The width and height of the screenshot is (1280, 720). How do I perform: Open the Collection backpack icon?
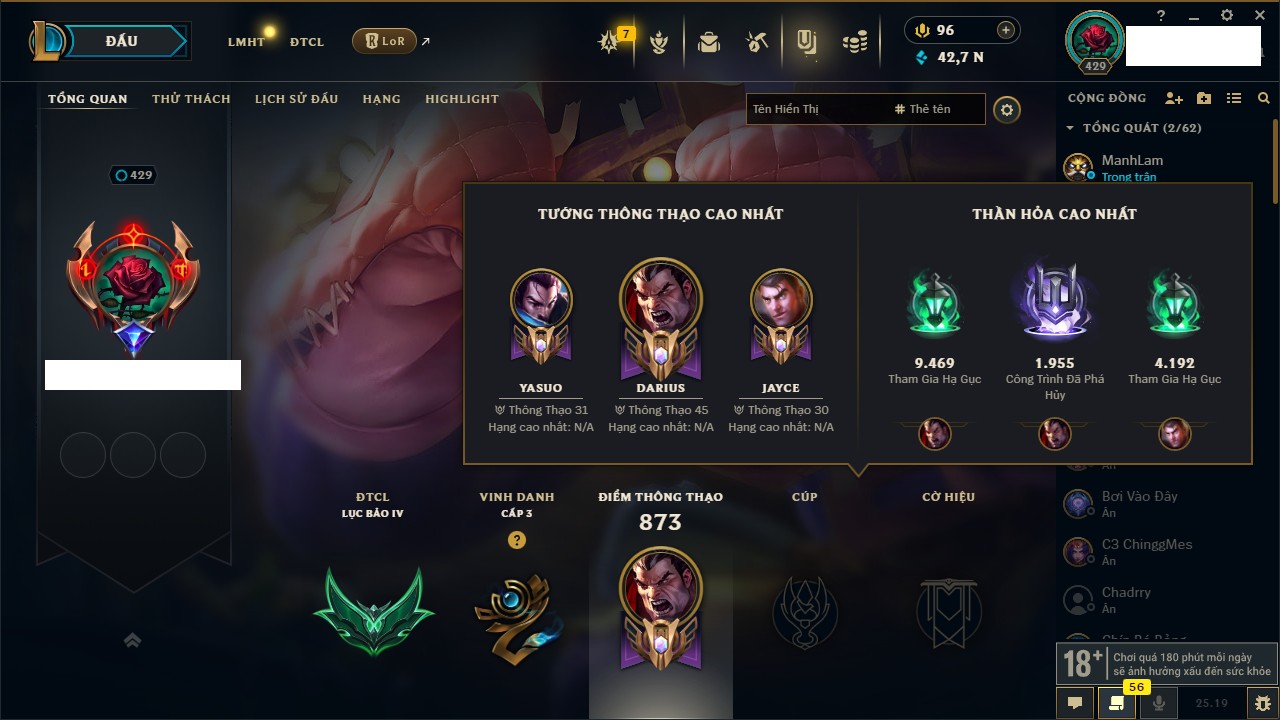click(x=709, y=42)
